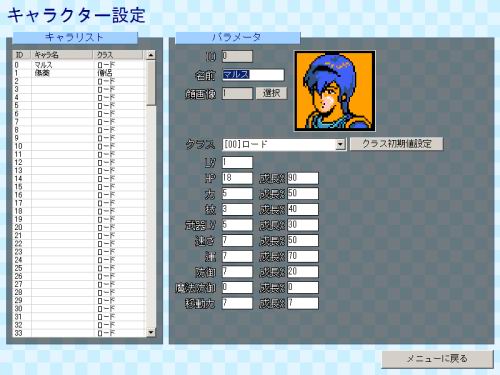Screen dimensions: 500x375
Task: Click the 防御 value field
Action: tap(237, 272)
